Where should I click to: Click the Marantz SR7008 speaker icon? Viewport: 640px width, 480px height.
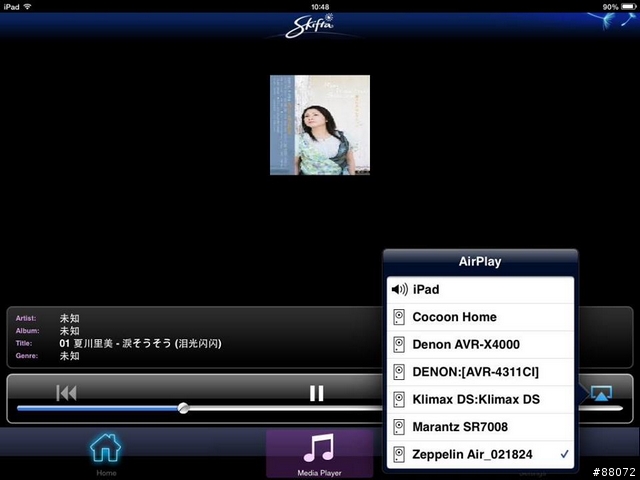pyautogui.click(x=399, y=427)
